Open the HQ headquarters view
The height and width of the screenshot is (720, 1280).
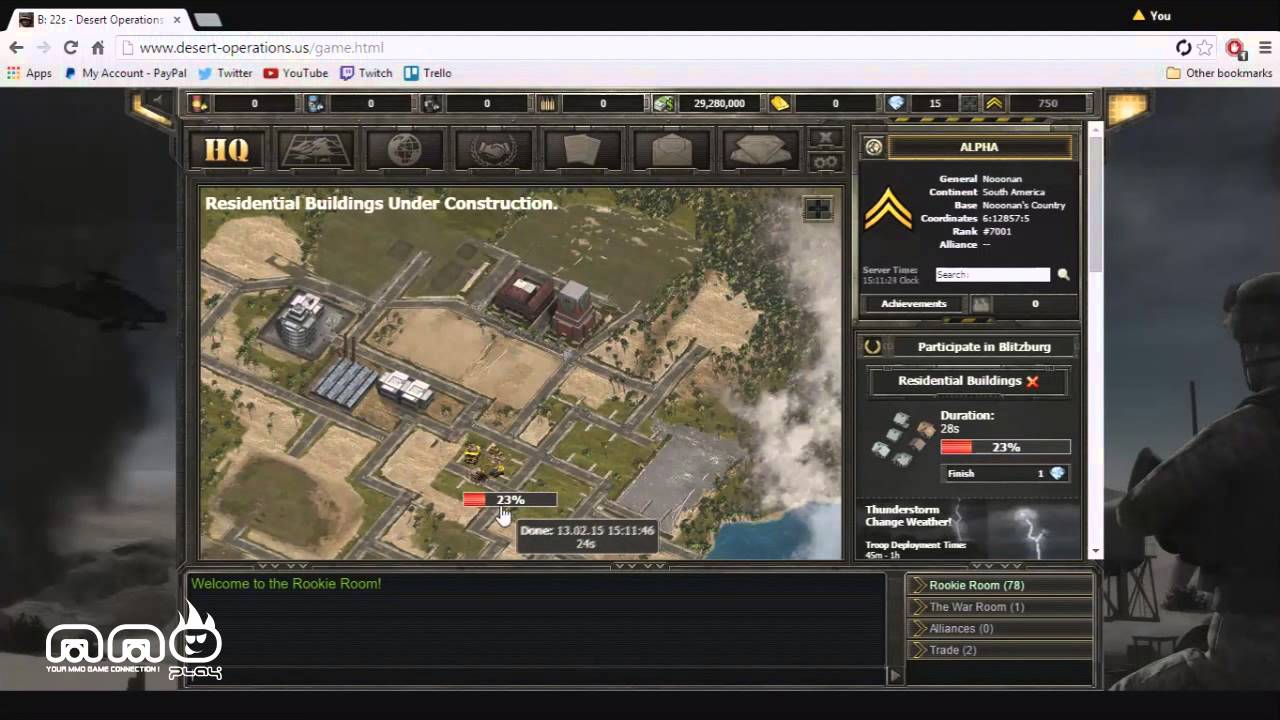(227, 150)
